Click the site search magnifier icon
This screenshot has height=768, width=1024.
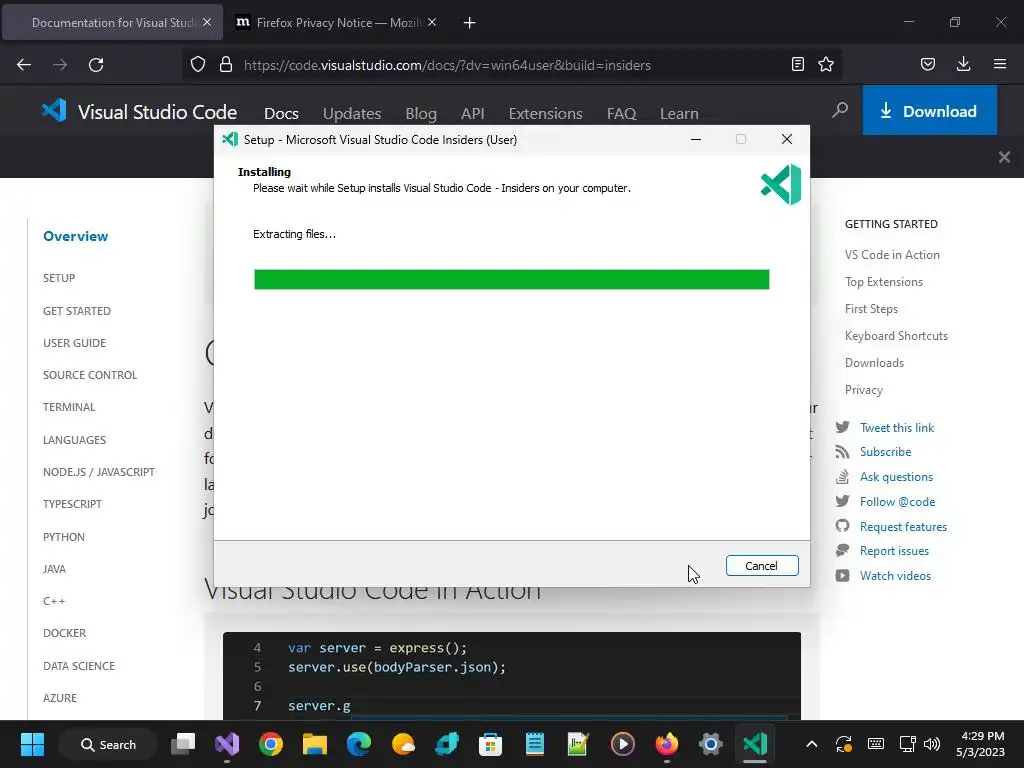pyautogui.click(x=840, y=110)
